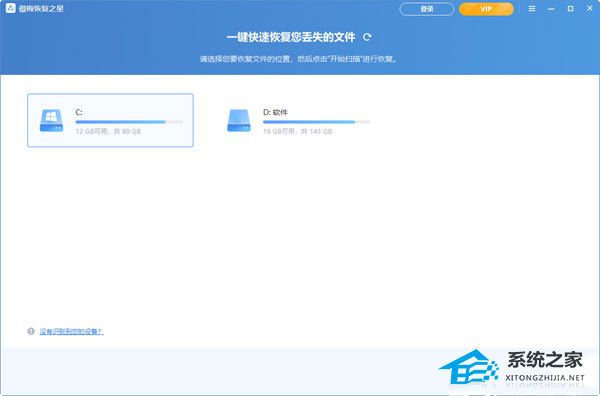
Task: Close the recovery application window
Action: click(x=590, y=8)
